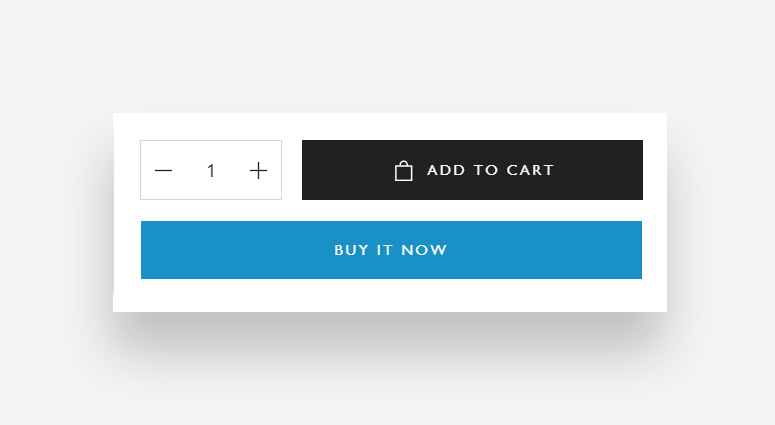
Task: Decrease quantity with the minus icon
Action: point(164,171)
